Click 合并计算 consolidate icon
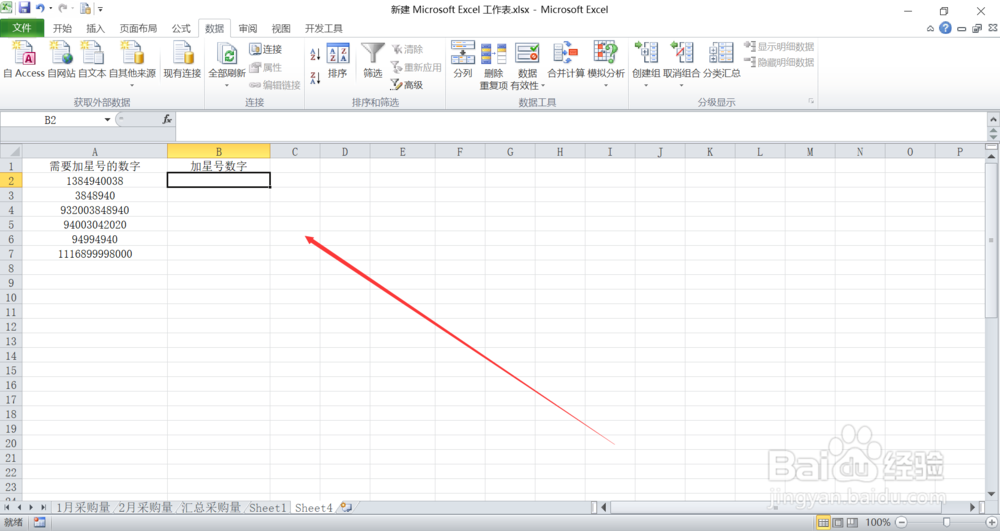This screenshot has width=1000, height=531. coord(566,53)
